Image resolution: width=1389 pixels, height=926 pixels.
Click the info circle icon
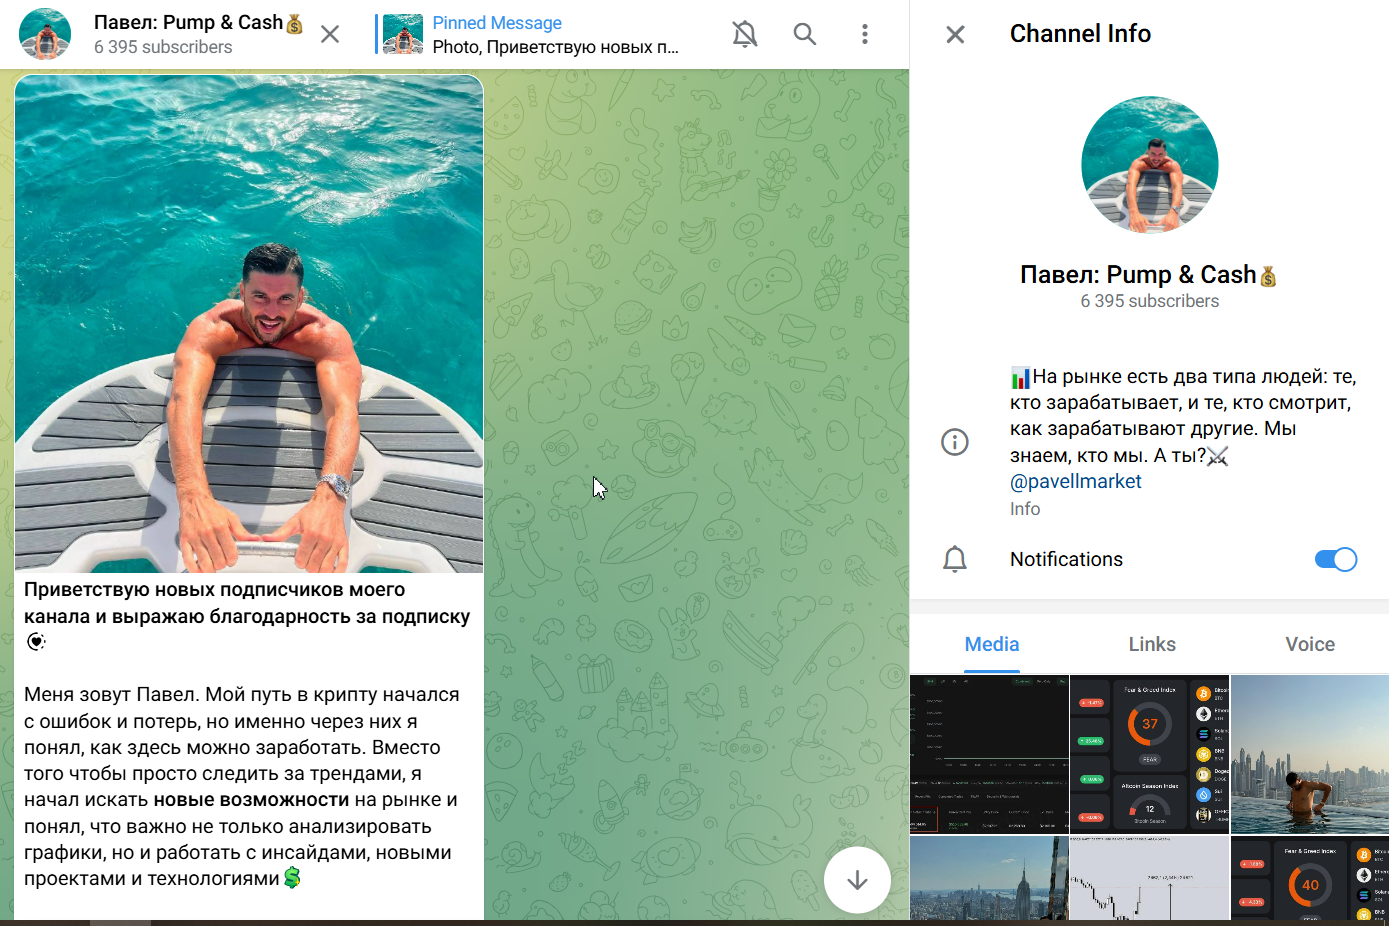pos(955,442)
